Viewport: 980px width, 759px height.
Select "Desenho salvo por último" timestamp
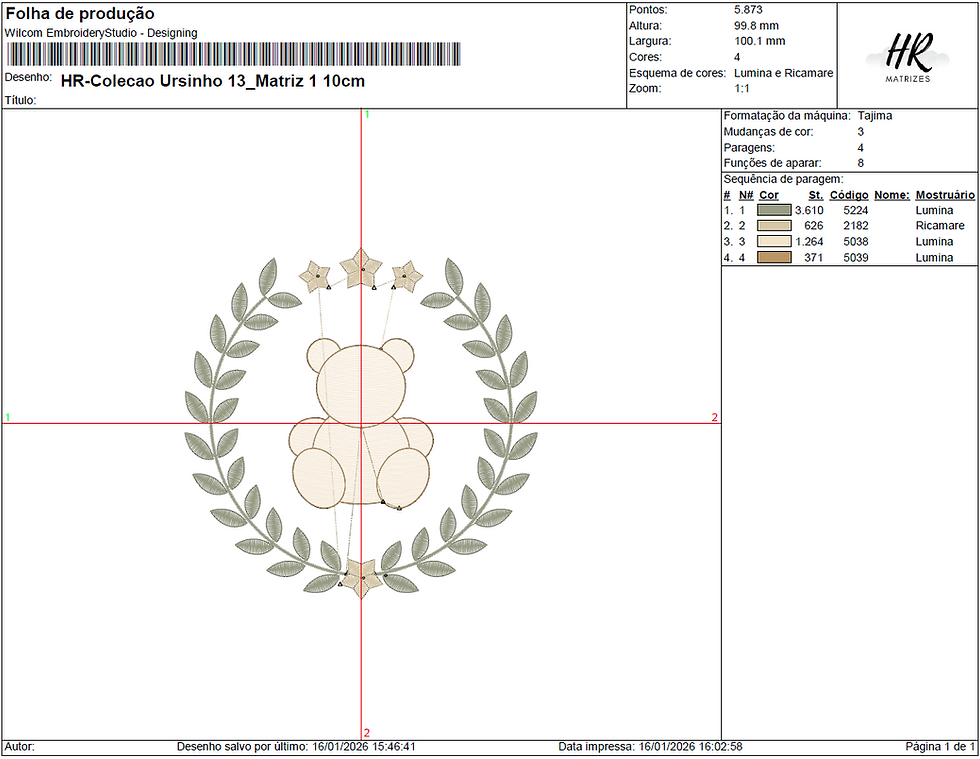[296, 746]
